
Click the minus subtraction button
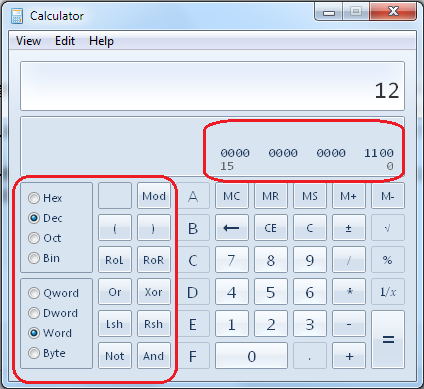click(x=349, y=324)
